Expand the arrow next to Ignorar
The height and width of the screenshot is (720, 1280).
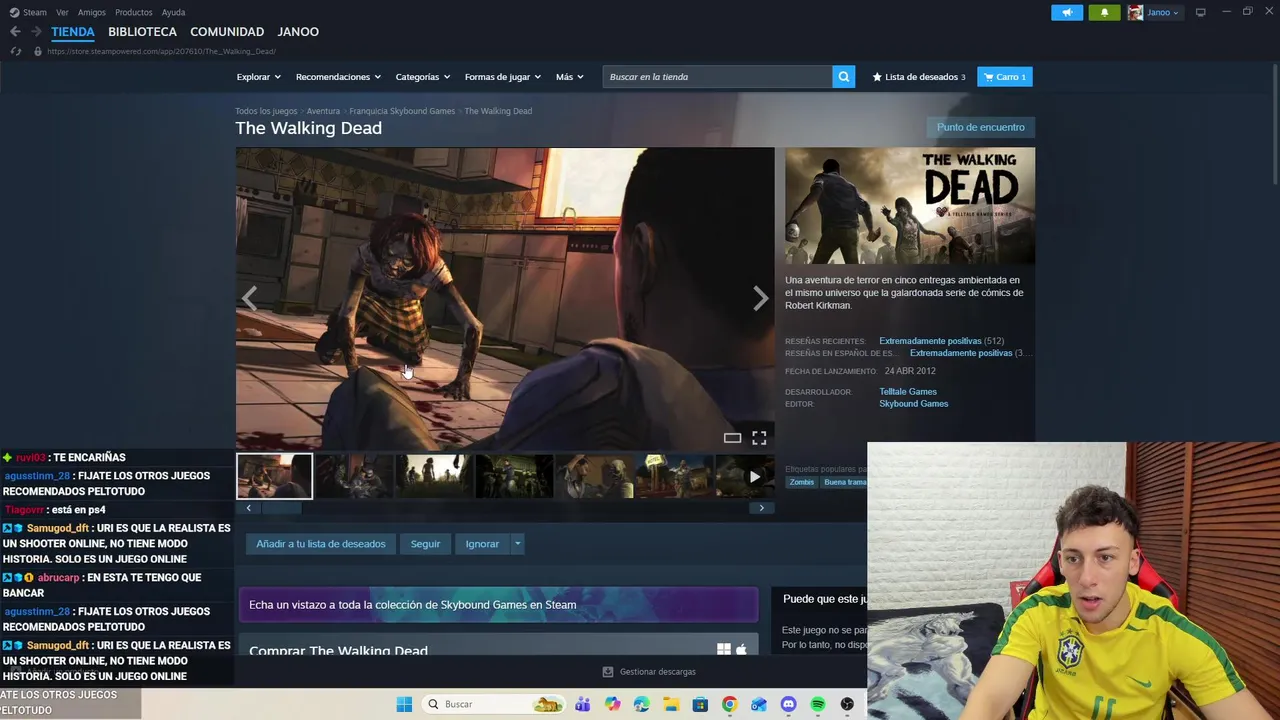click(x=517, y=544)
